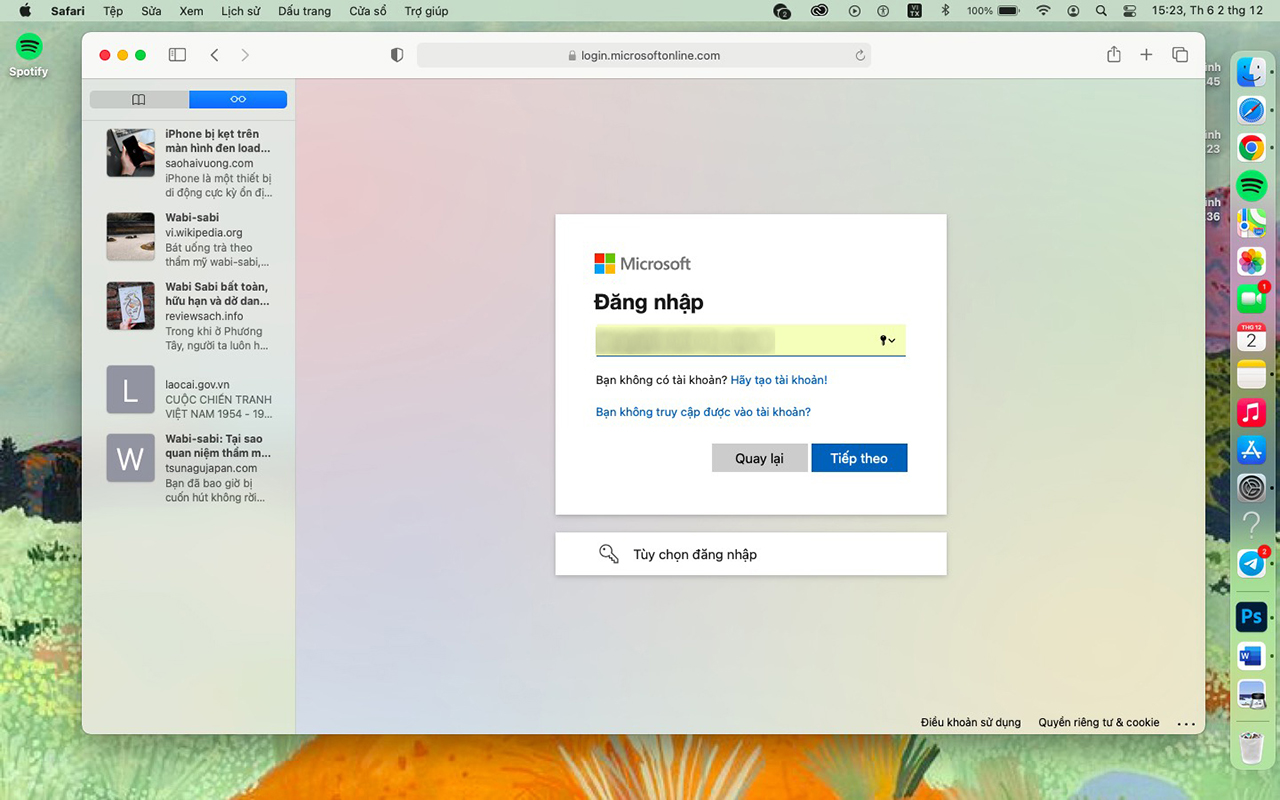
Task: Click the privacy shield icon
Action: tap(397, 55)
